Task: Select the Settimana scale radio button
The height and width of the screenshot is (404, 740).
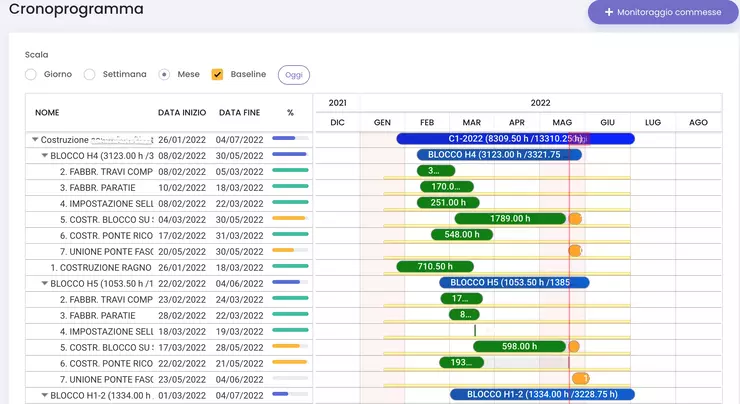Action: (x=90, y=75)
